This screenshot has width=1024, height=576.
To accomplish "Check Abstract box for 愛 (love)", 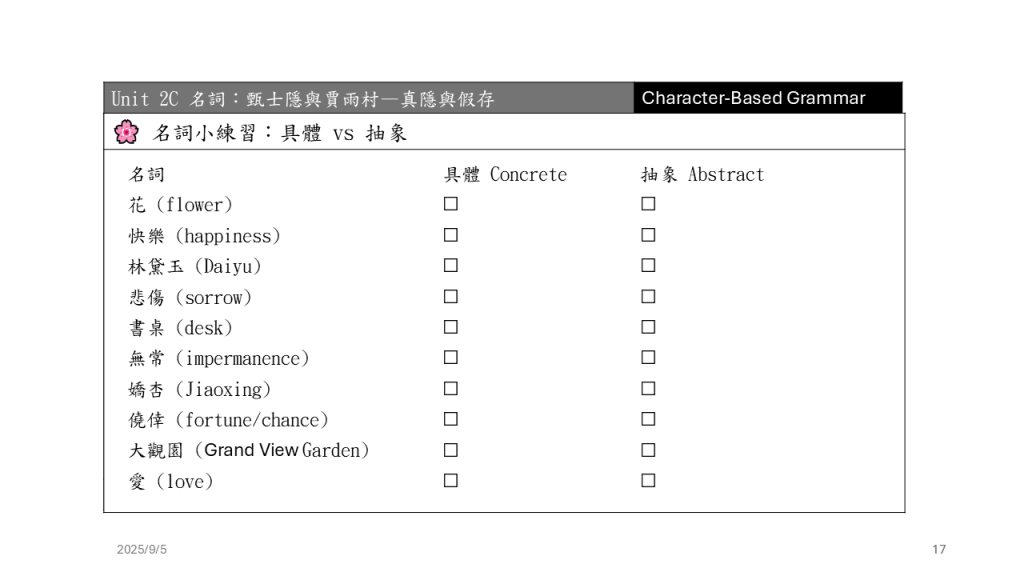I will [x=648, y=480].
